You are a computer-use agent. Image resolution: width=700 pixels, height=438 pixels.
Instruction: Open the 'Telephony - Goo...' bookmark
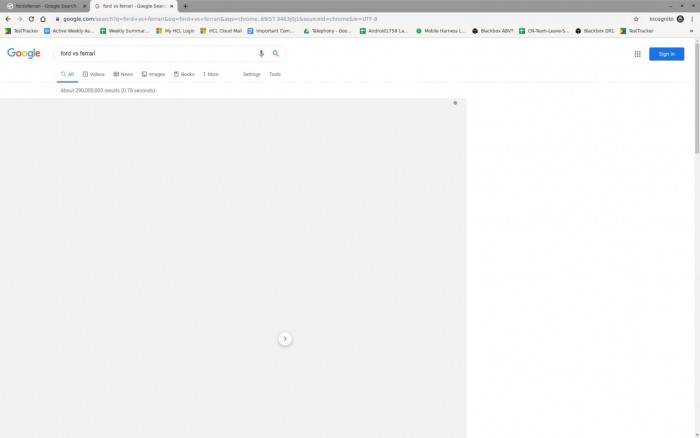coord(327,31)
